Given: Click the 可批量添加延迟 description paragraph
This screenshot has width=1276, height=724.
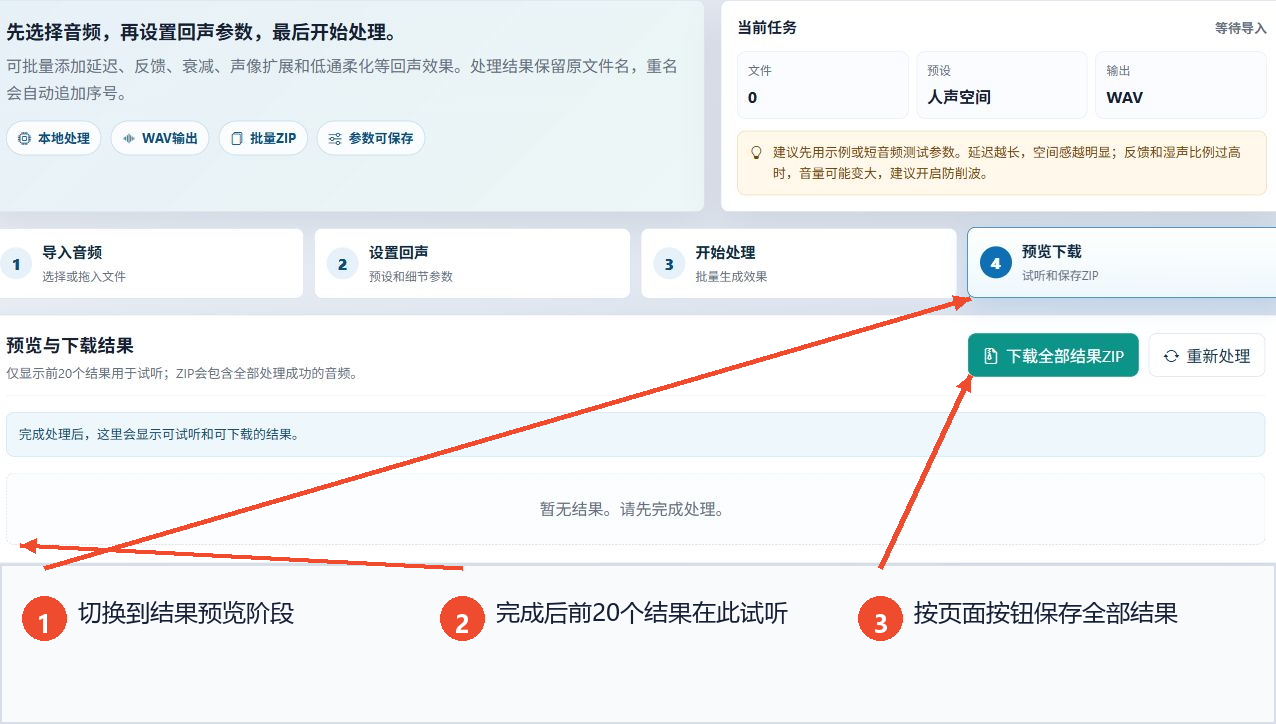Looking at the screenshot, I should click(x=342, y=79).
